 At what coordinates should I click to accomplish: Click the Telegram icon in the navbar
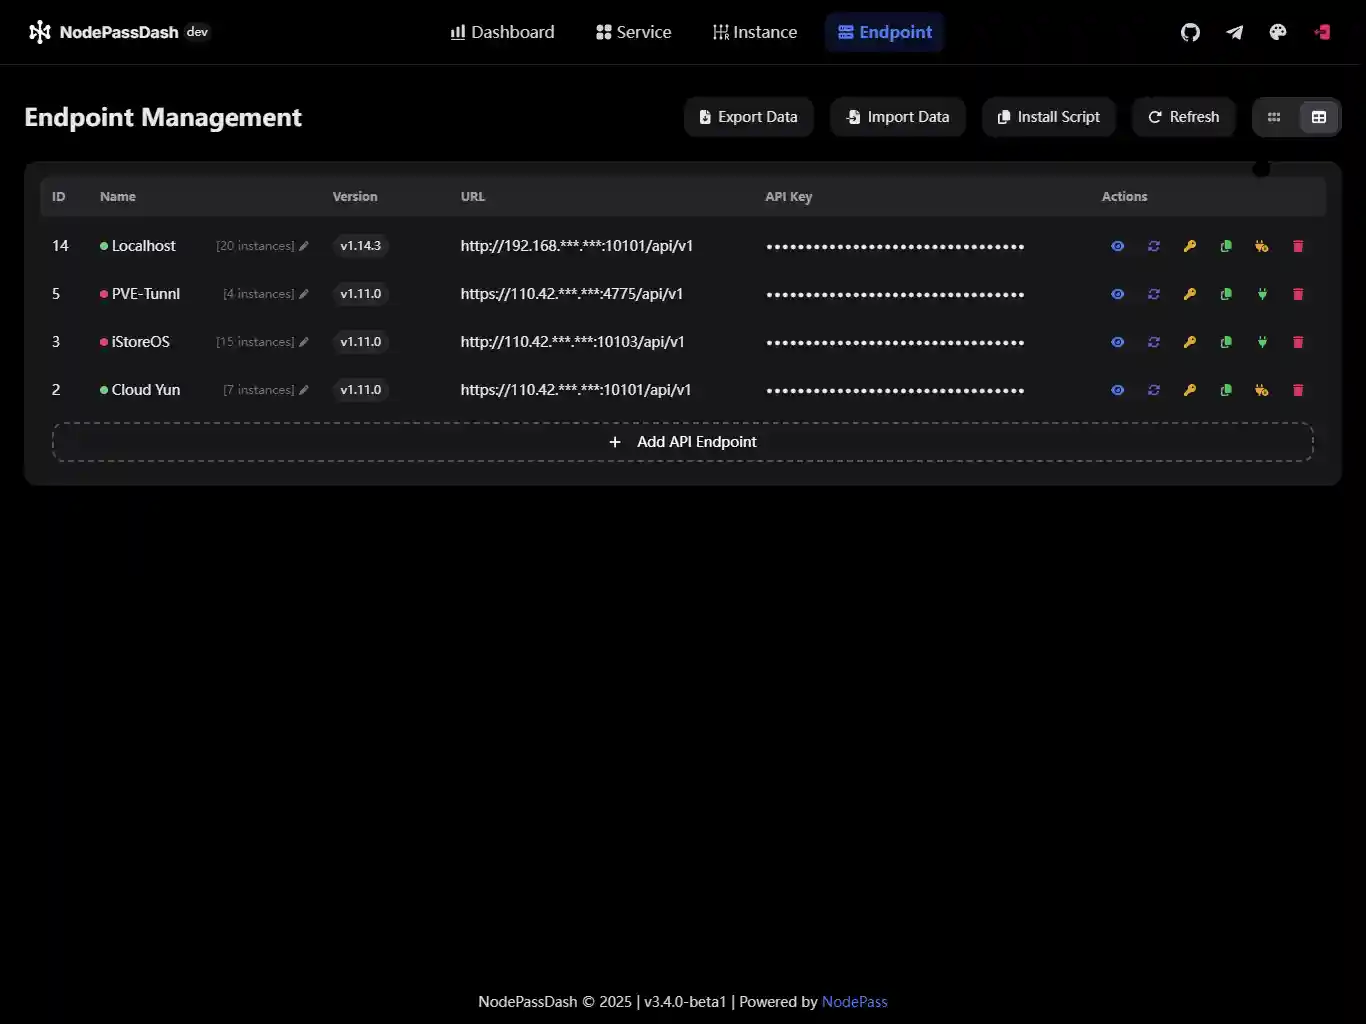click(1234, 32)
